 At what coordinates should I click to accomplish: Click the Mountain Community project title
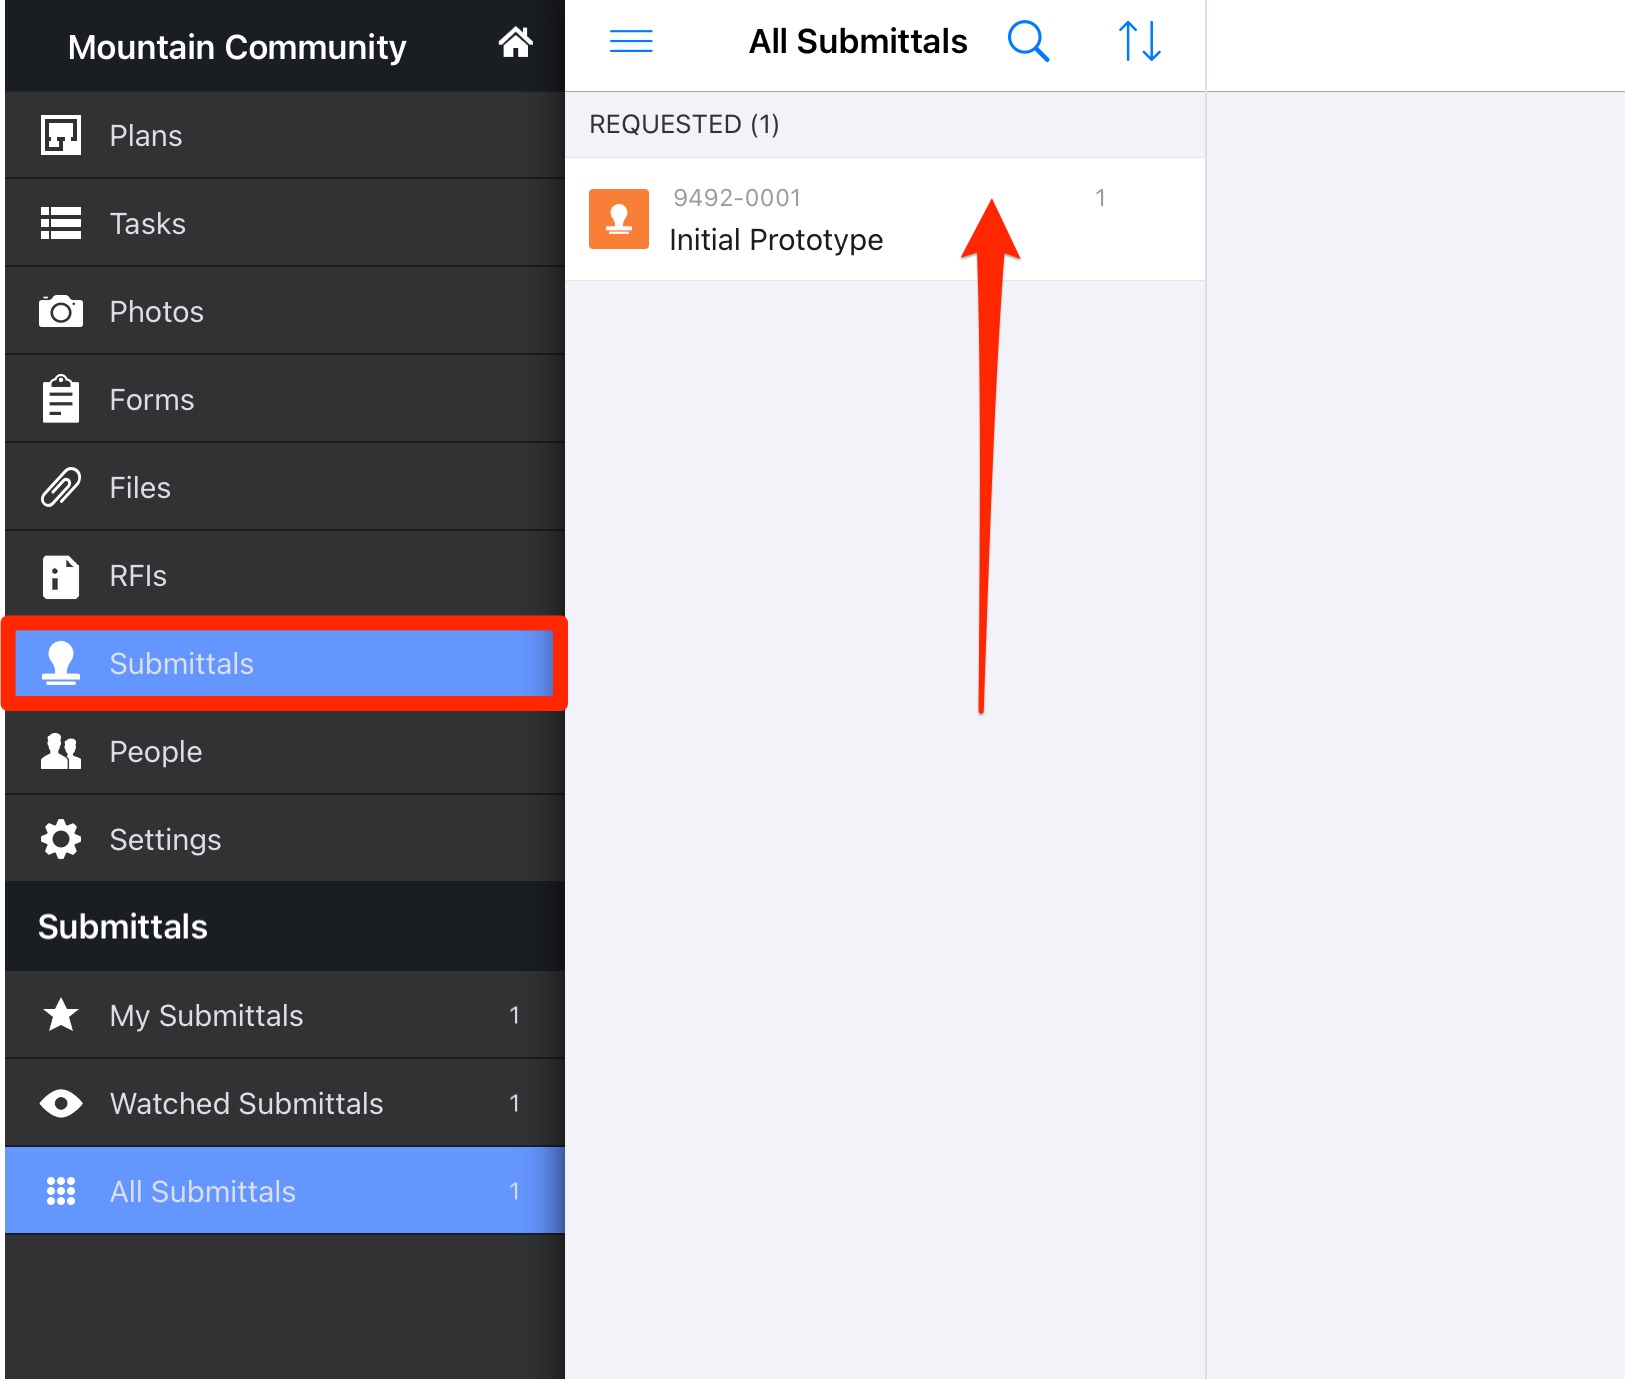237,47
